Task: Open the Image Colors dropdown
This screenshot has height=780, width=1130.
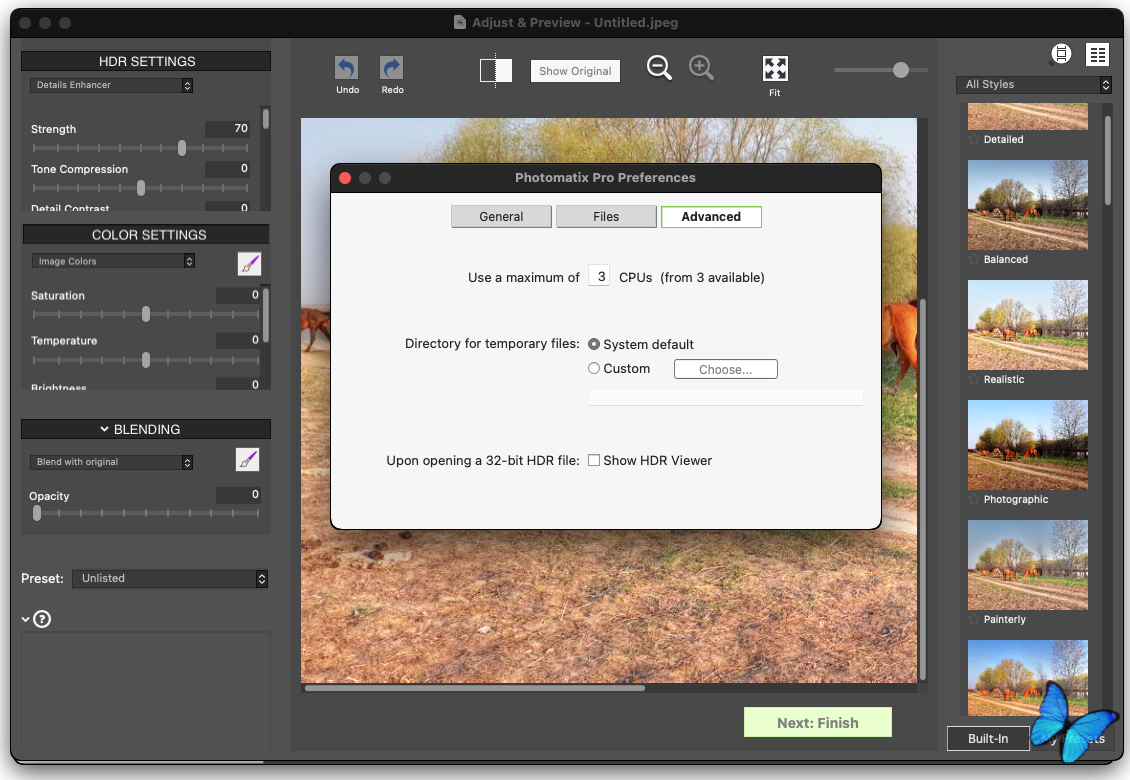Action: coord(113,261)
